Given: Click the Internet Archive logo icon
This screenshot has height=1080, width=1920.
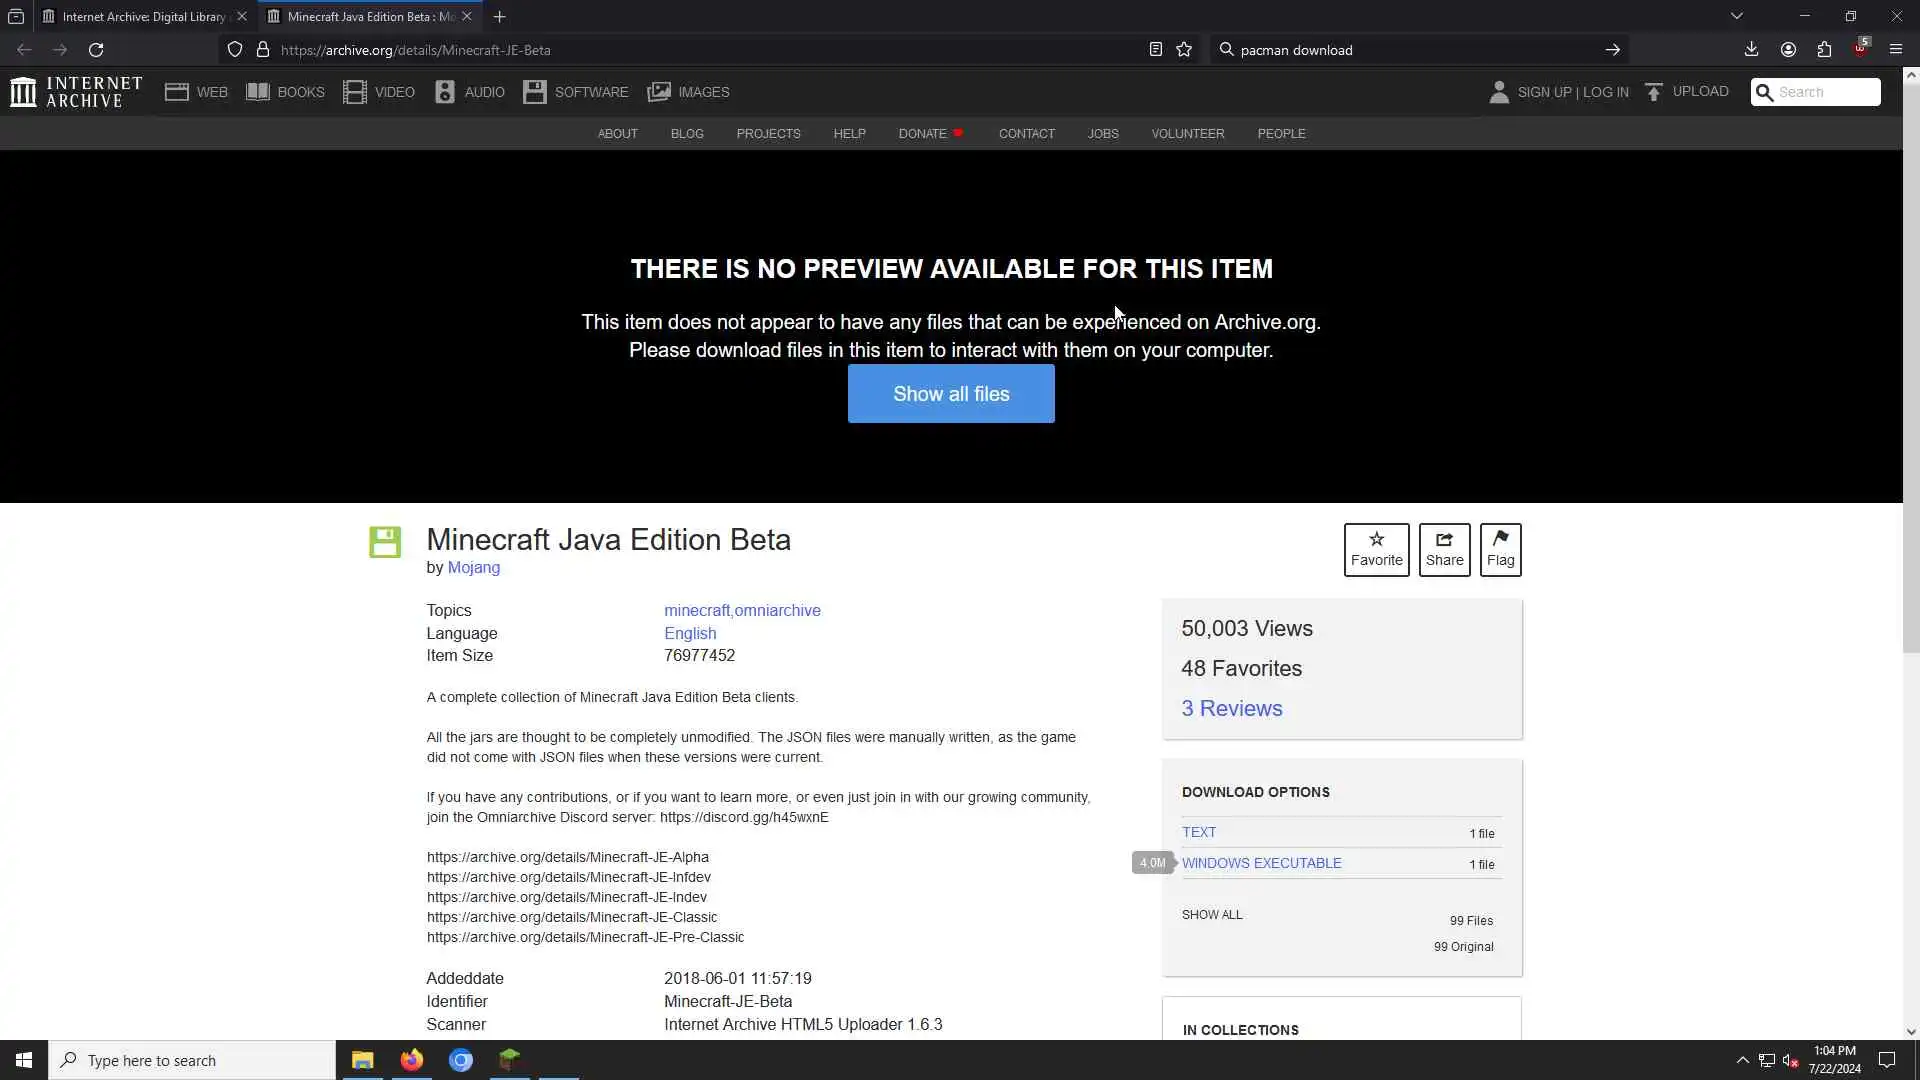Looking at the screenshot, I should pos(23,92).
